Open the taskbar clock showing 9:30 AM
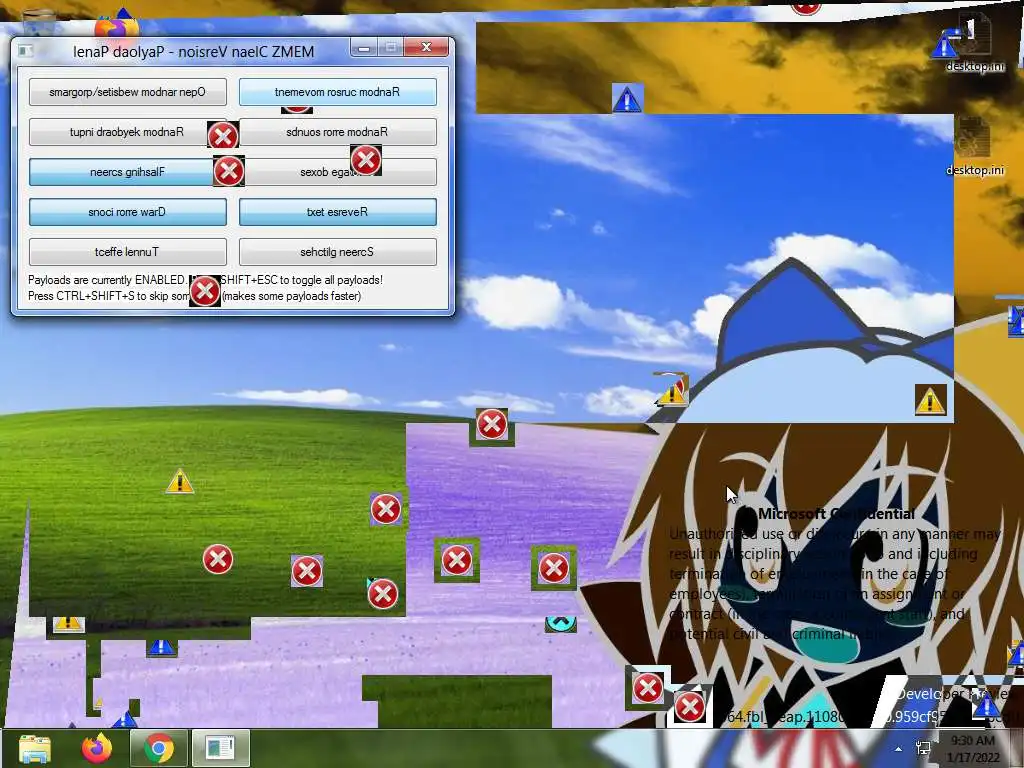 pos(973,749)
